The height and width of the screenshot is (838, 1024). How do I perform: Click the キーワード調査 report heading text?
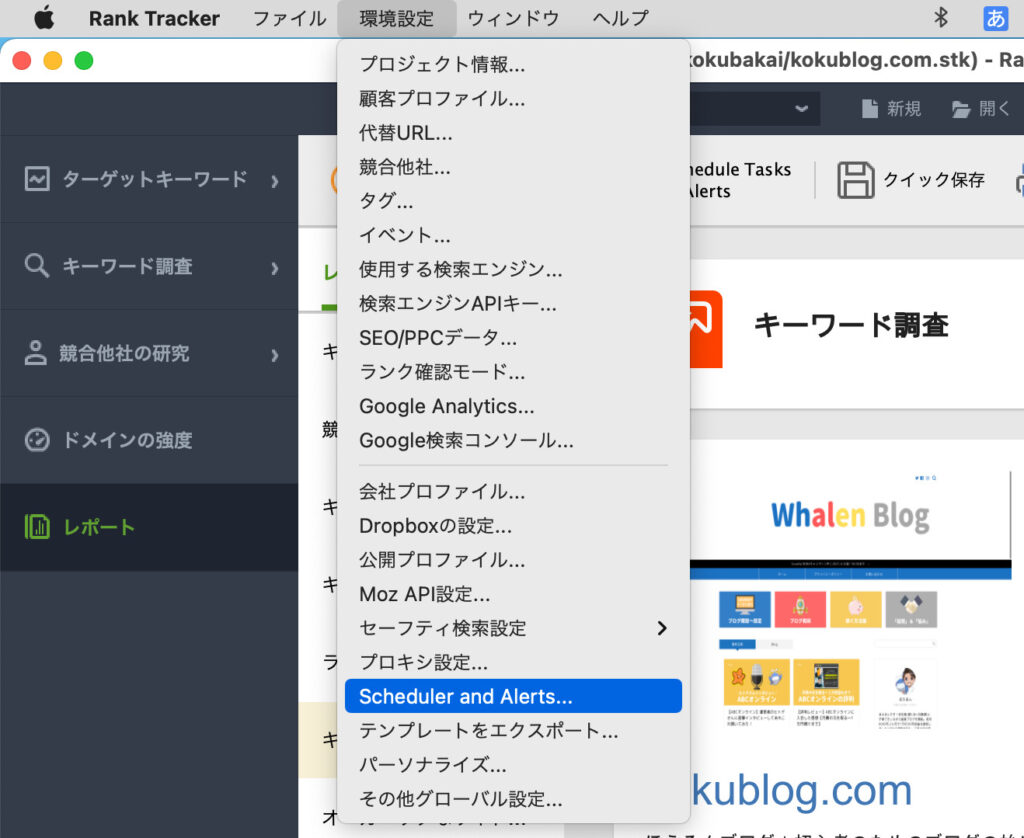click(851, 325)
